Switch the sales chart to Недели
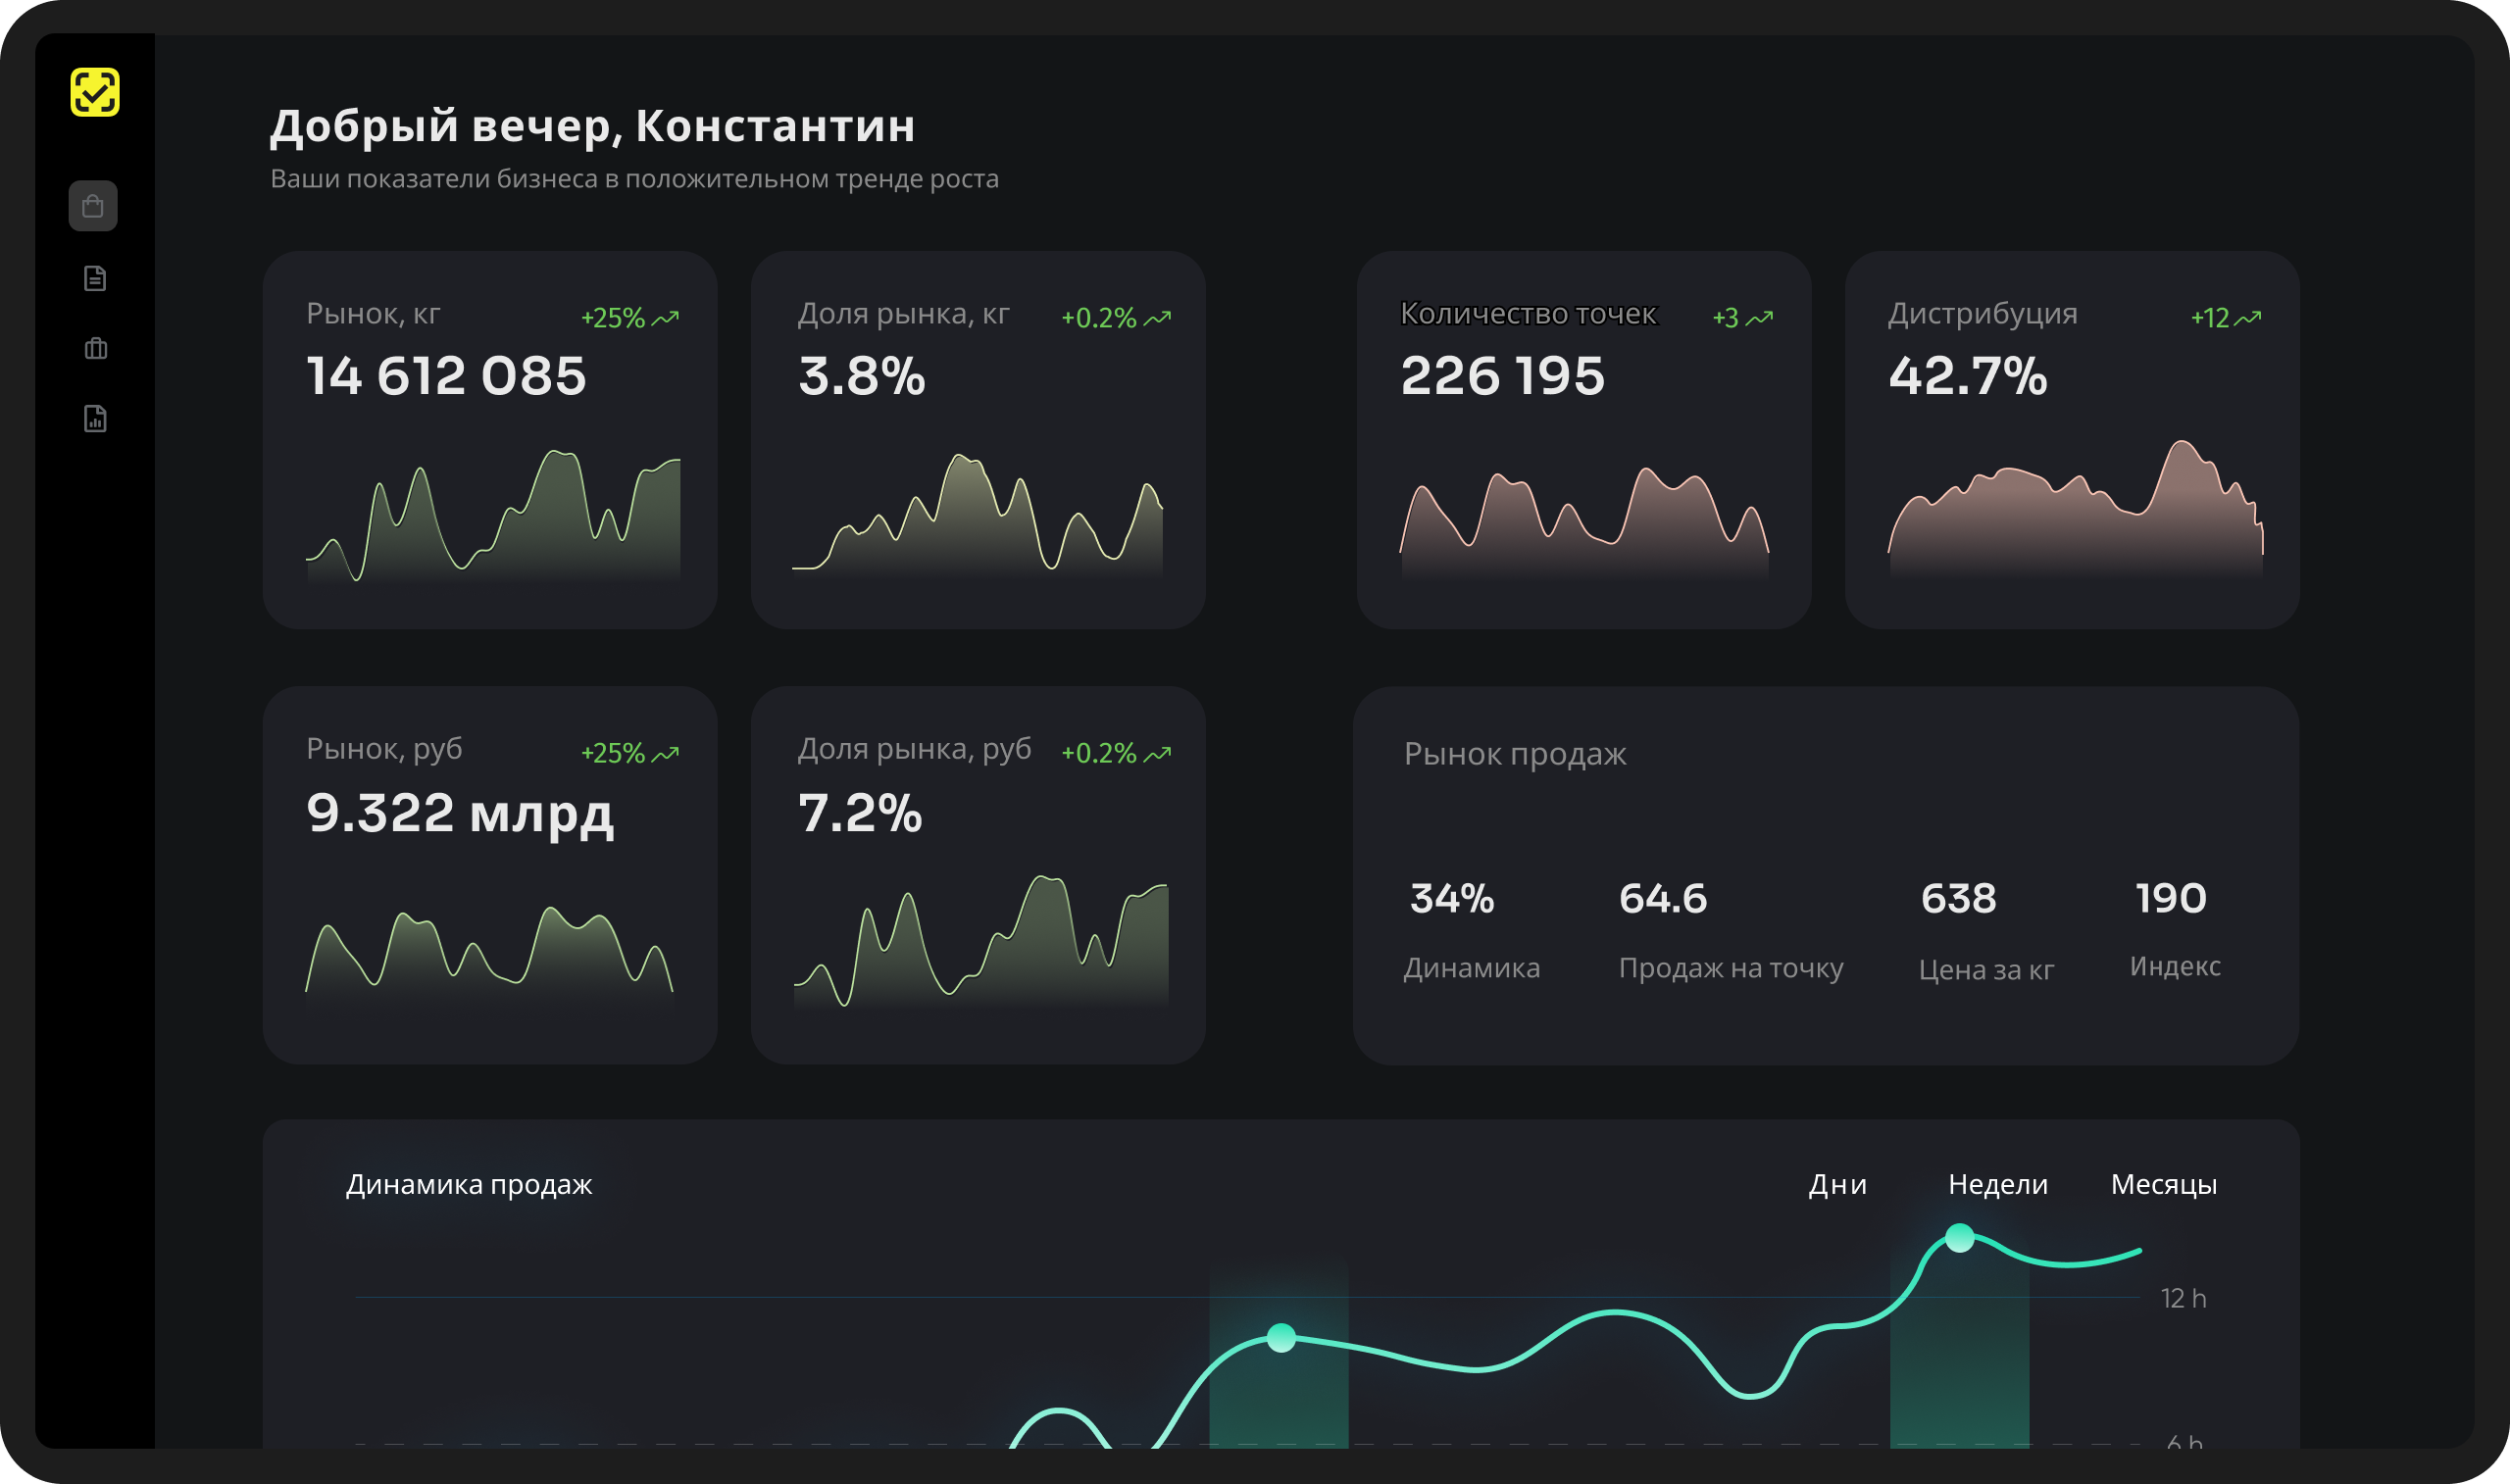The width and height of the screenshot is (2510, 1484). point(1998,1185)
